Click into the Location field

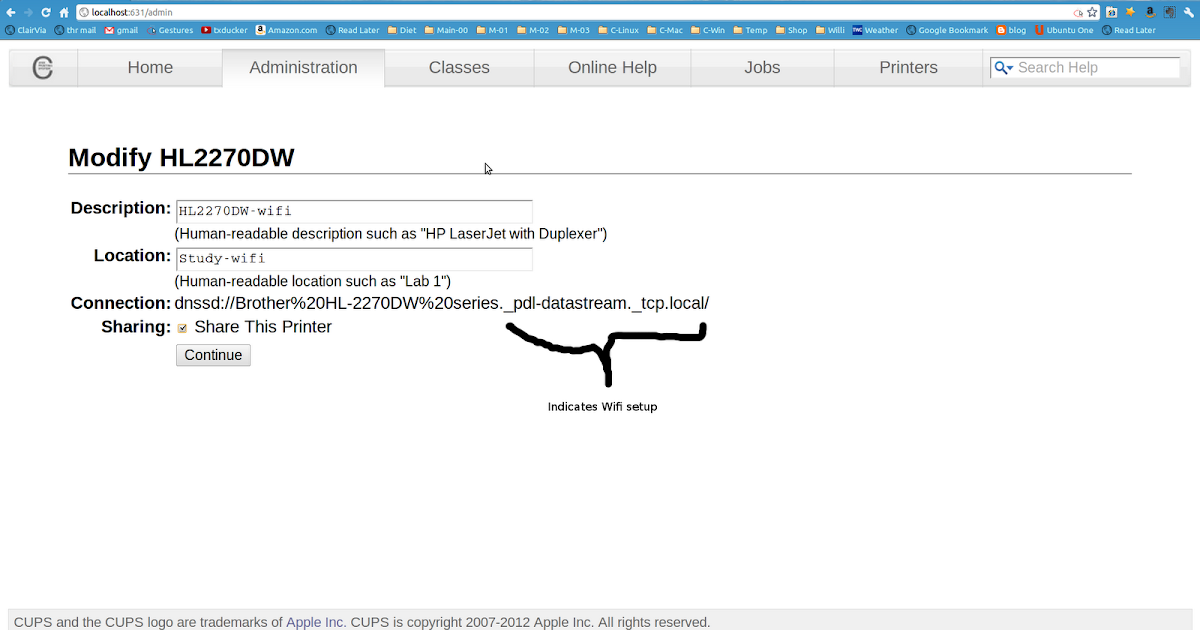354,259
